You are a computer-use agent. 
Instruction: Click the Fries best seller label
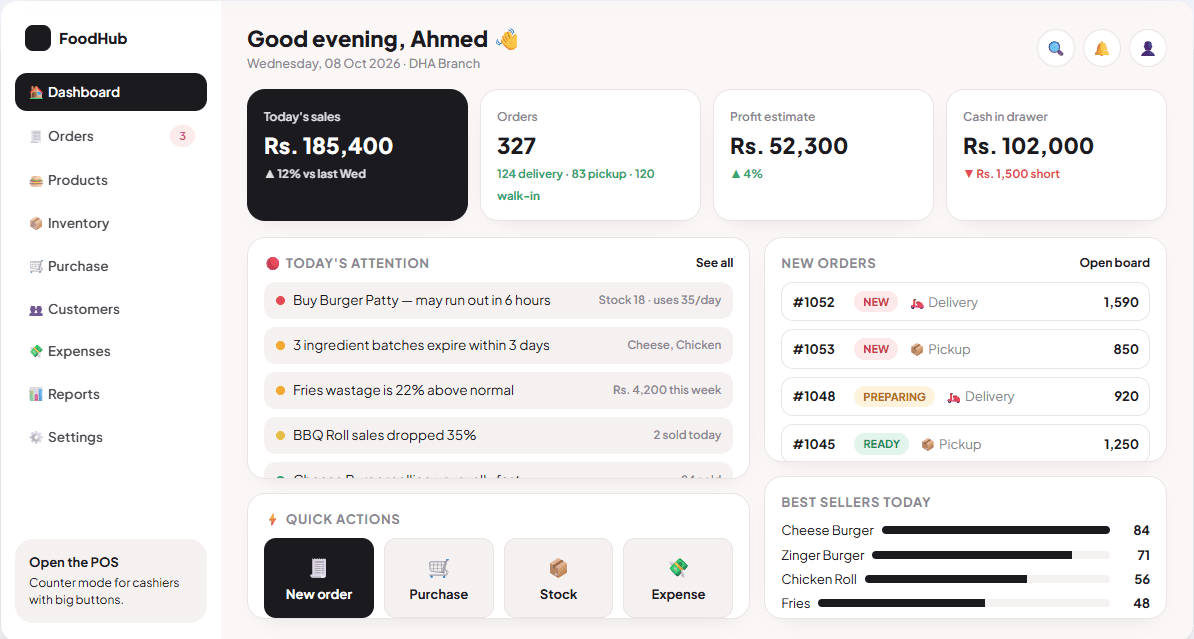796,603
